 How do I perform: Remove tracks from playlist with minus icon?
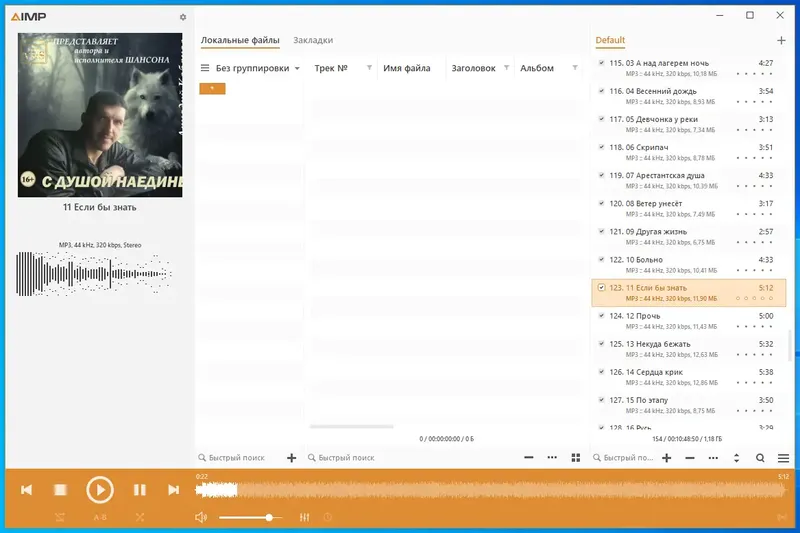[690, 458]
